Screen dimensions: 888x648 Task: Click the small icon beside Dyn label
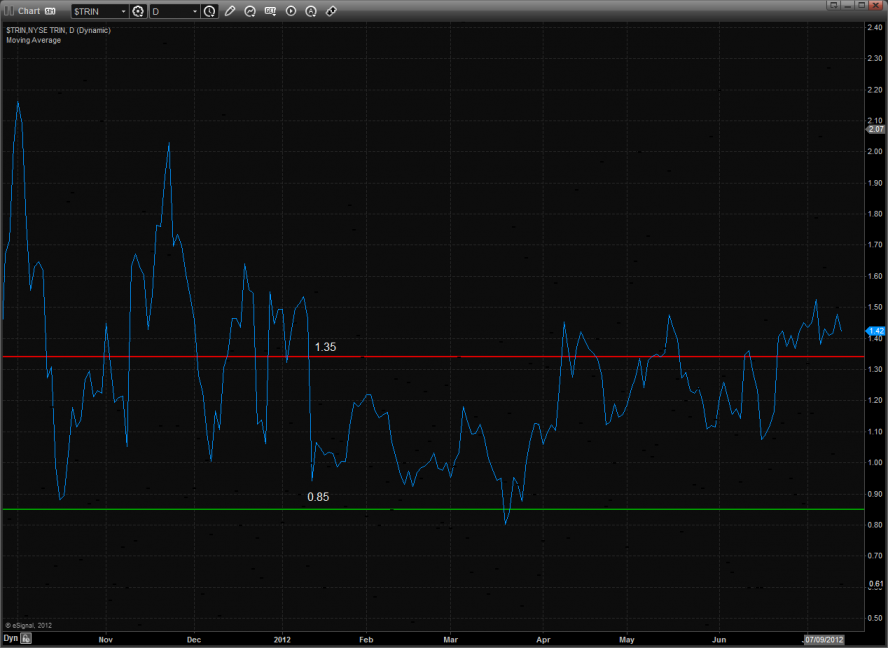tap(27, 637)
